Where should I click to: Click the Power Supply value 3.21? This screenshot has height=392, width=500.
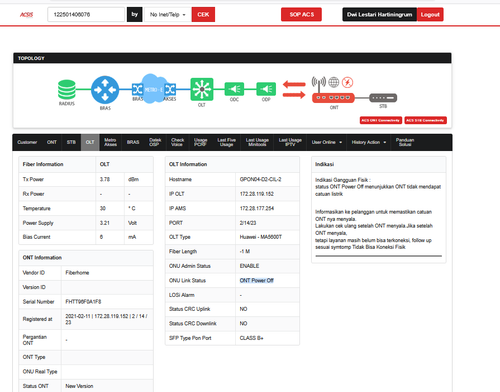(105, 223)
